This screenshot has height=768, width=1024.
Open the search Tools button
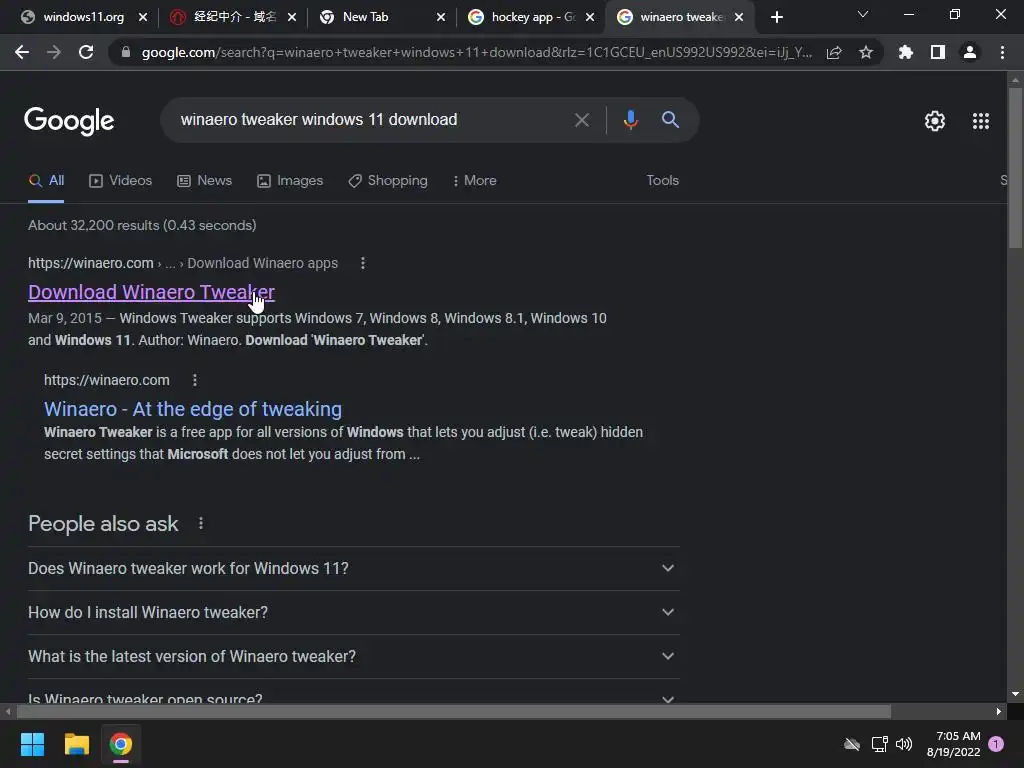click(662, 181)
